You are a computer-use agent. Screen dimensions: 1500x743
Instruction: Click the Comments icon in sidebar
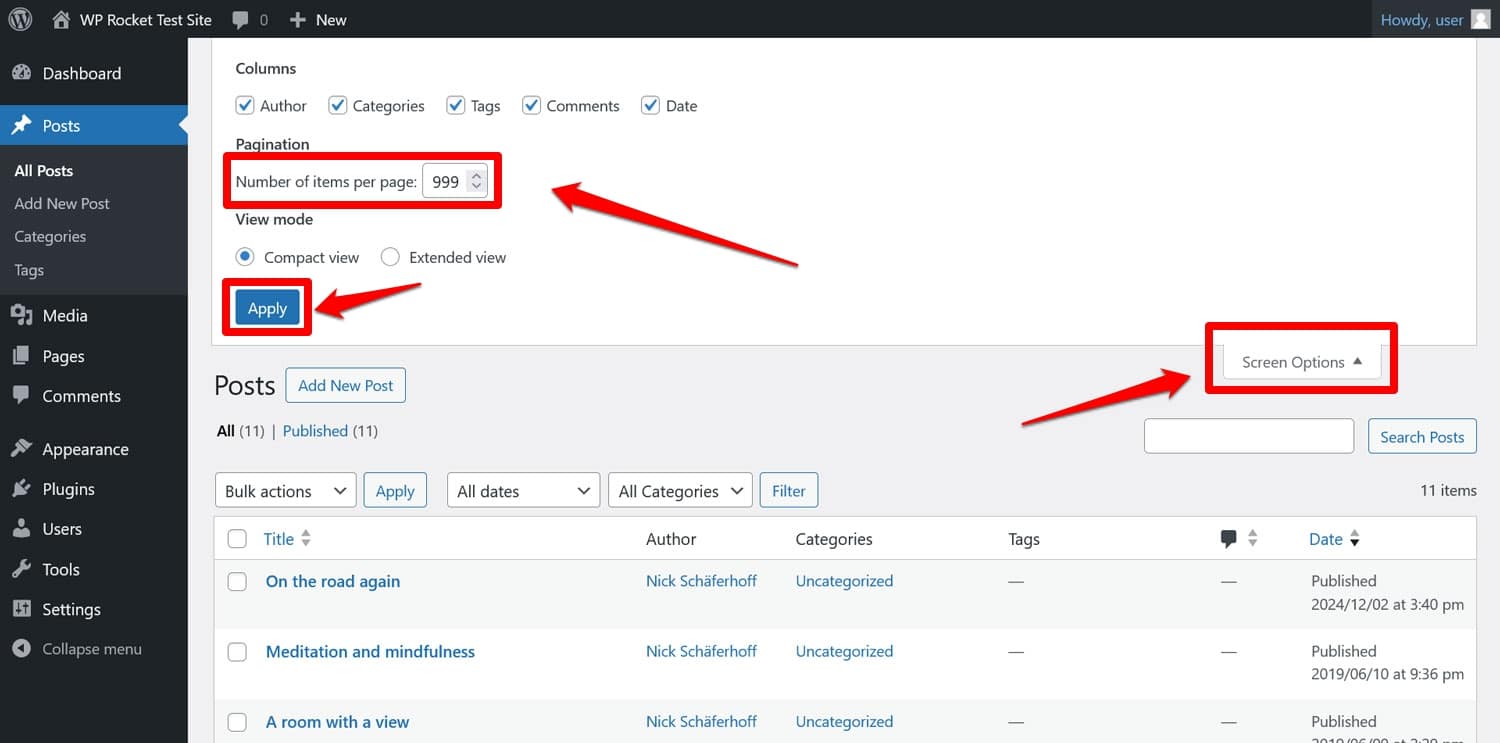click(x=21, y=396)
